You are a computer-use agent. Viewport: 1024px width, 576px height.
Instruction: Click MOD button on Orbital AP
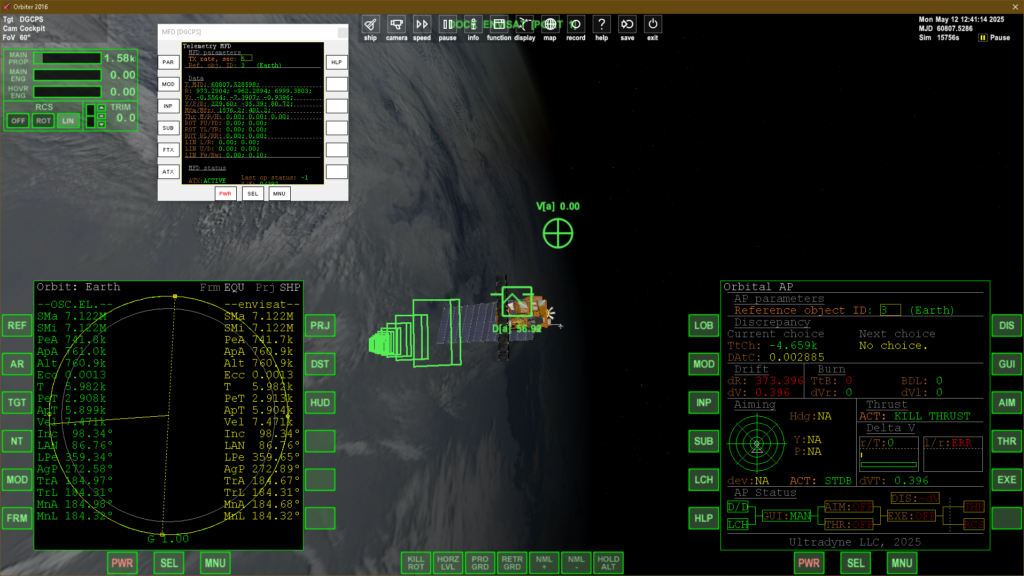point(703,364)
